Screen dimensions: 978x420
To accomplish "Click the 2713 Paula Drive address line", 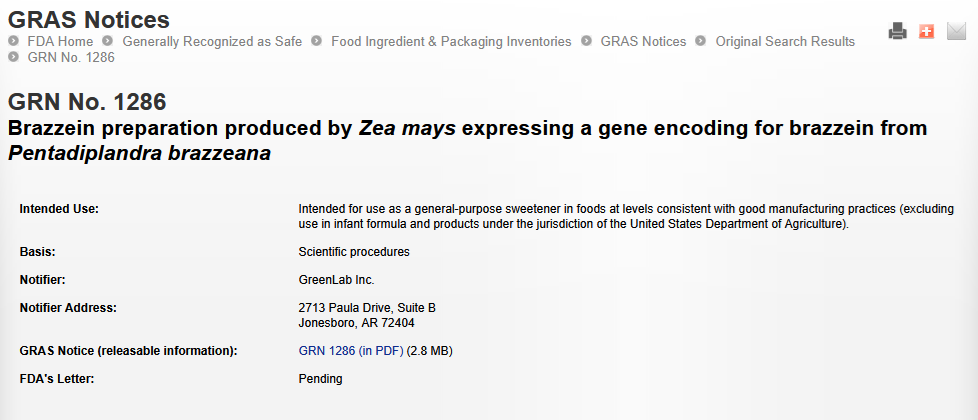I will point(367,307).
